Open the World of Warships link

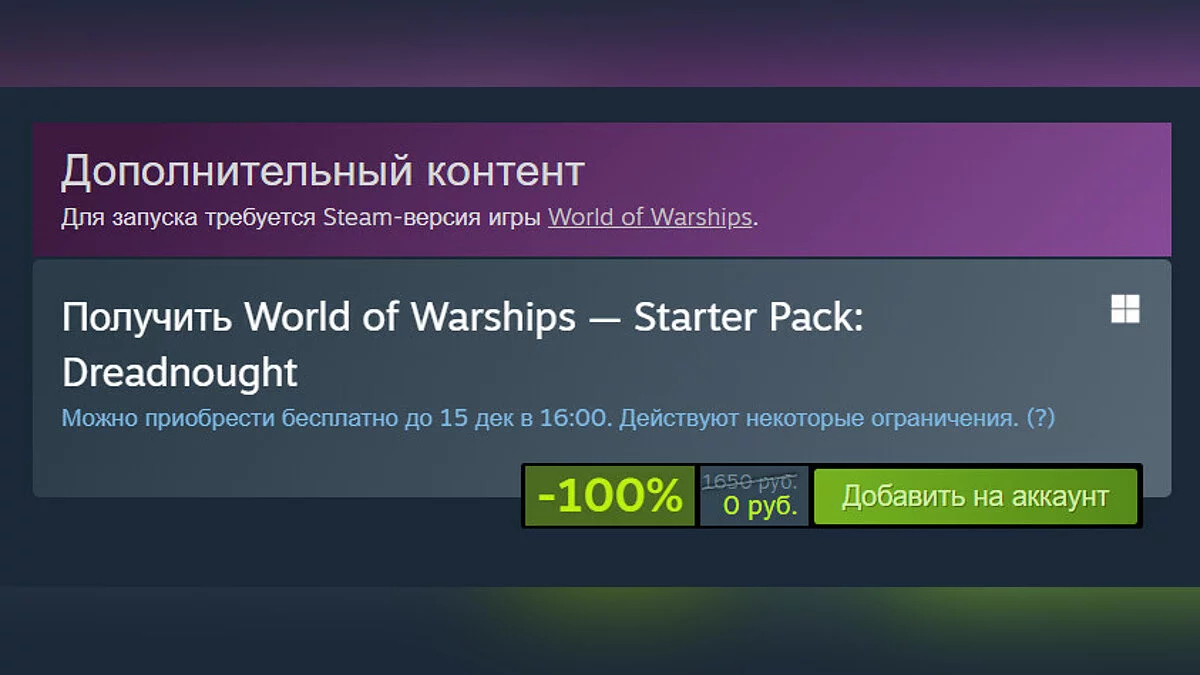tap(650, 217)
